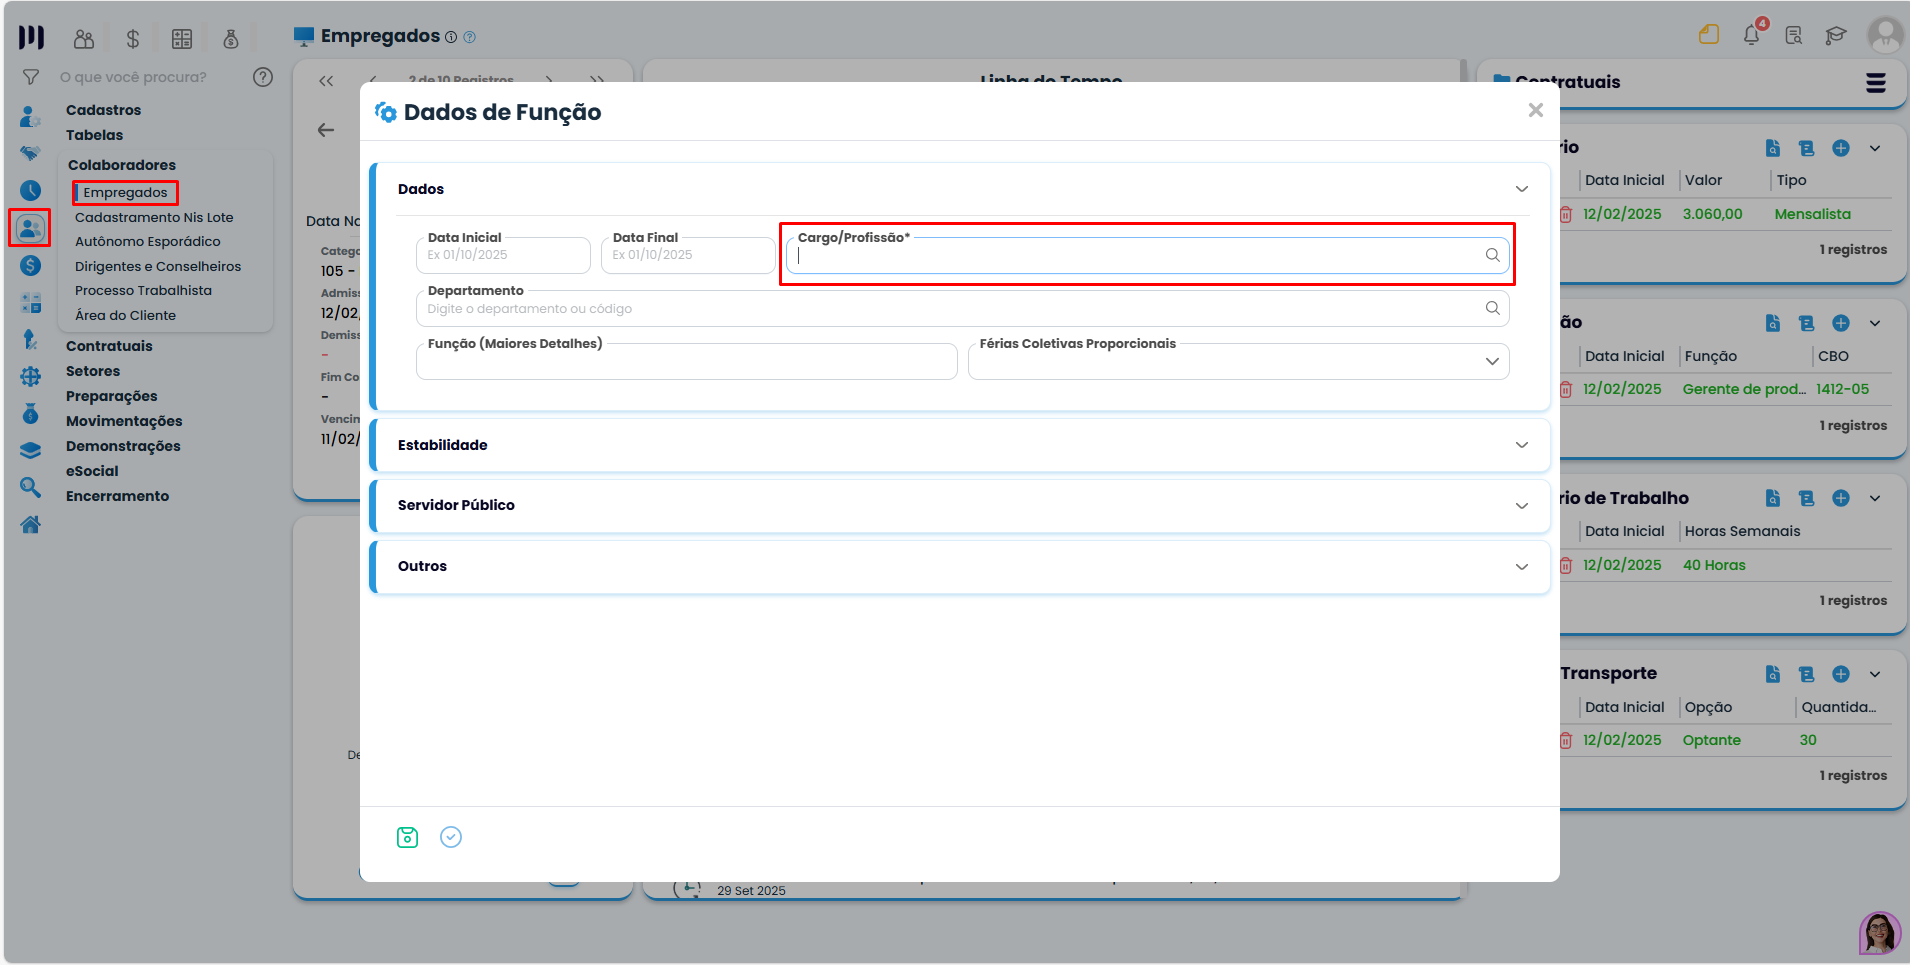Click the plus icon in Transporte panel
Image resolution: width=1910 pixels, height=965 pixels.
tap(1841, 674)
